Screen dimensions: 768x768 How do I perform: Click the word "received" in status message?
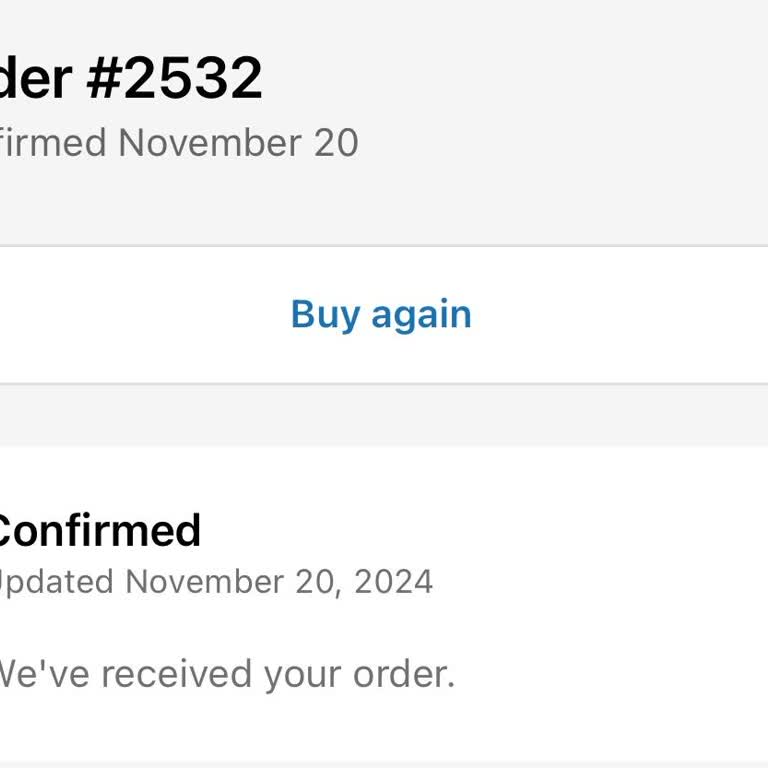tap(177, 674)
